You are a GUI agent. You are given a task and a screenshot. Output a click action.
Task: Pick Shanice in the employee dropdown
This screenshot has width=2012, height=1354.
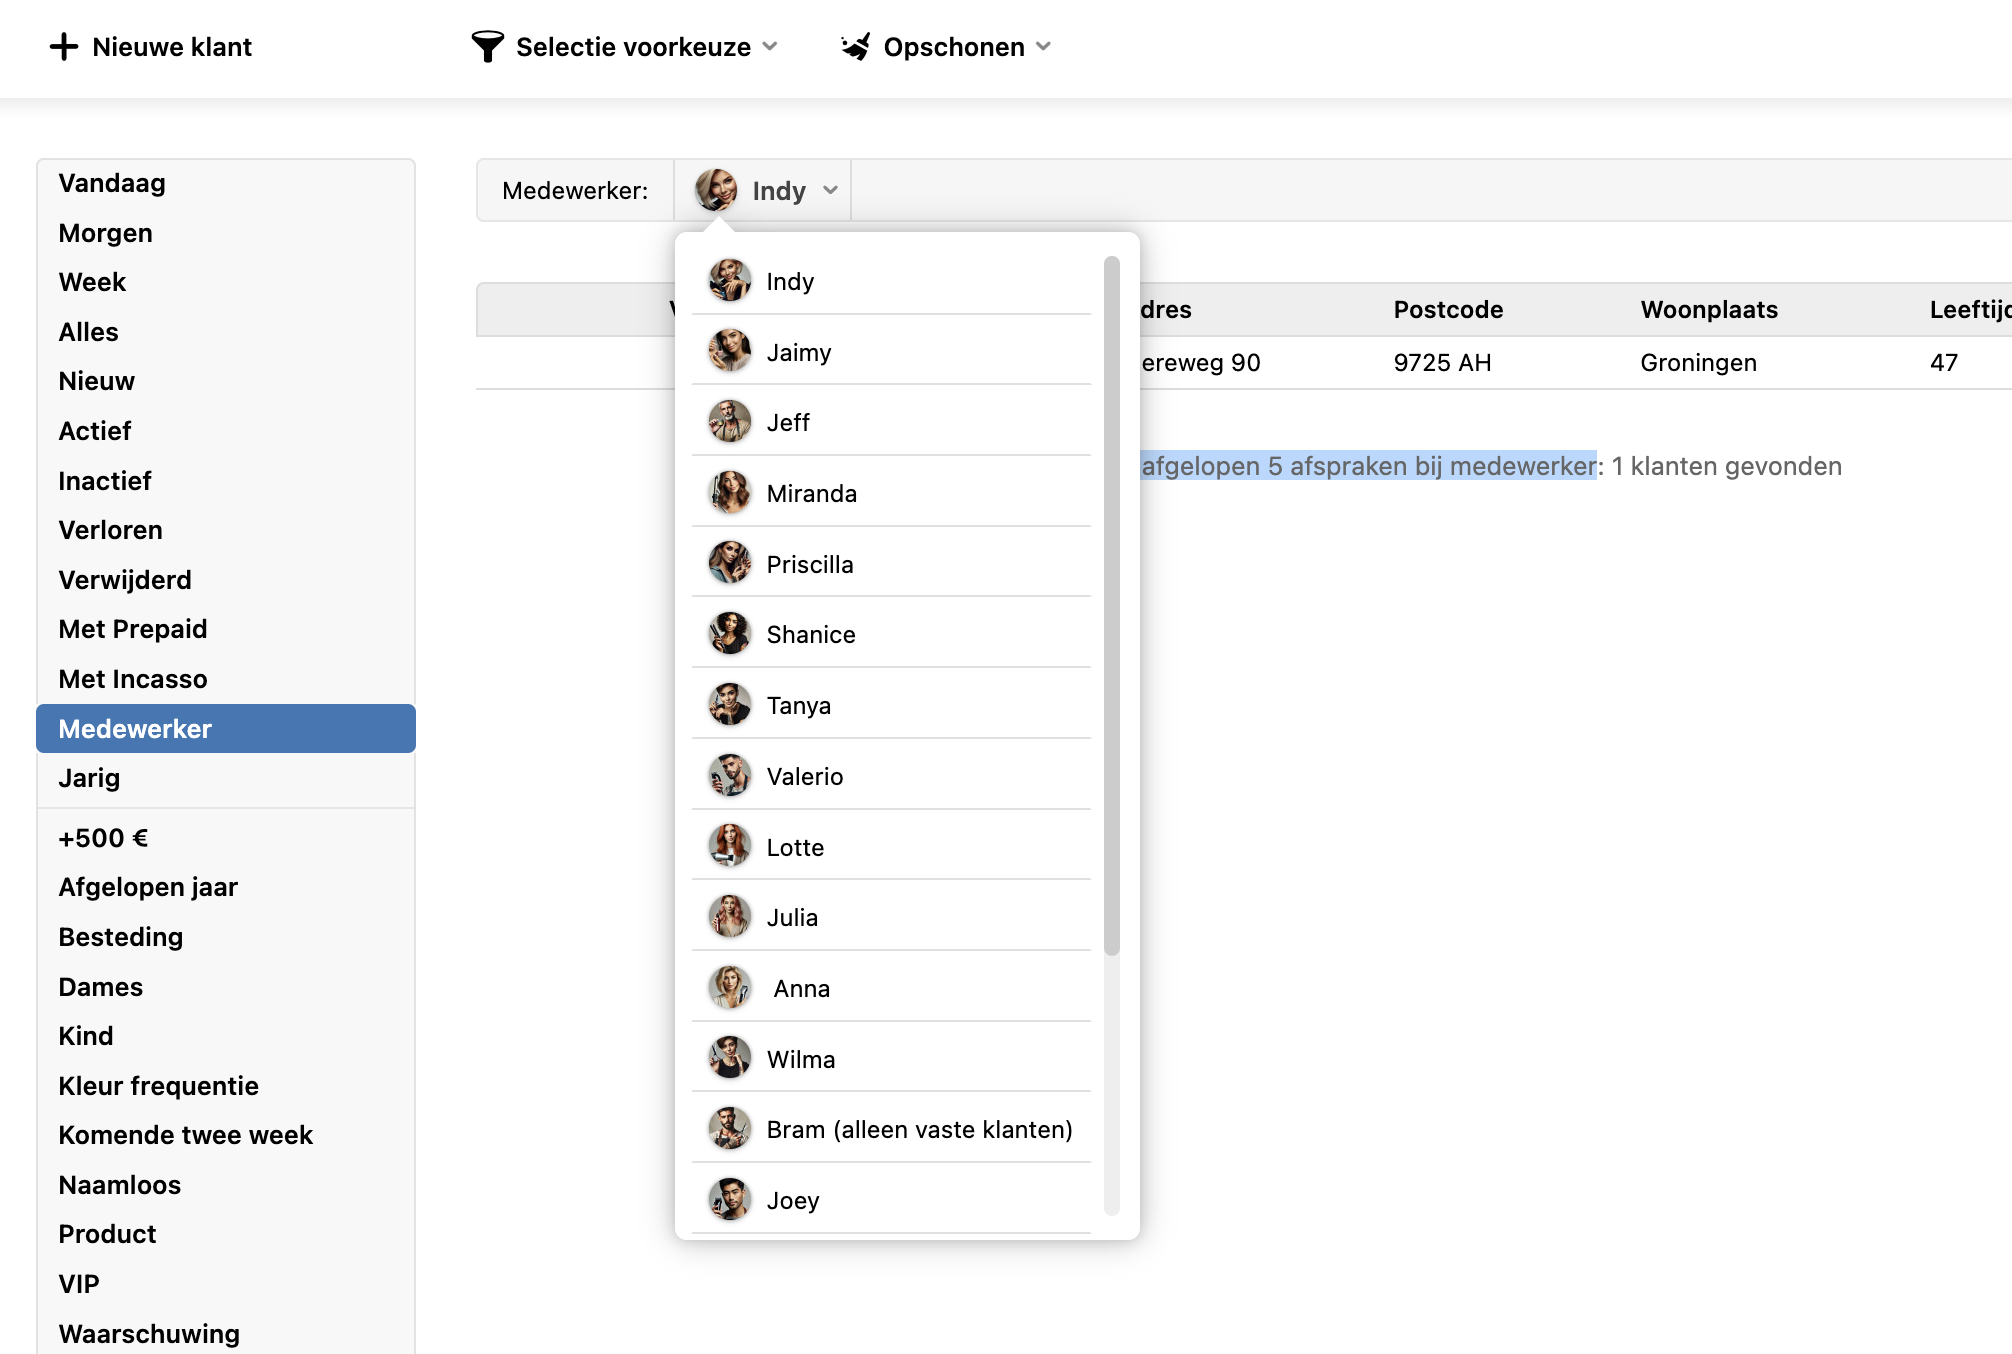click(x=810, y=635)
